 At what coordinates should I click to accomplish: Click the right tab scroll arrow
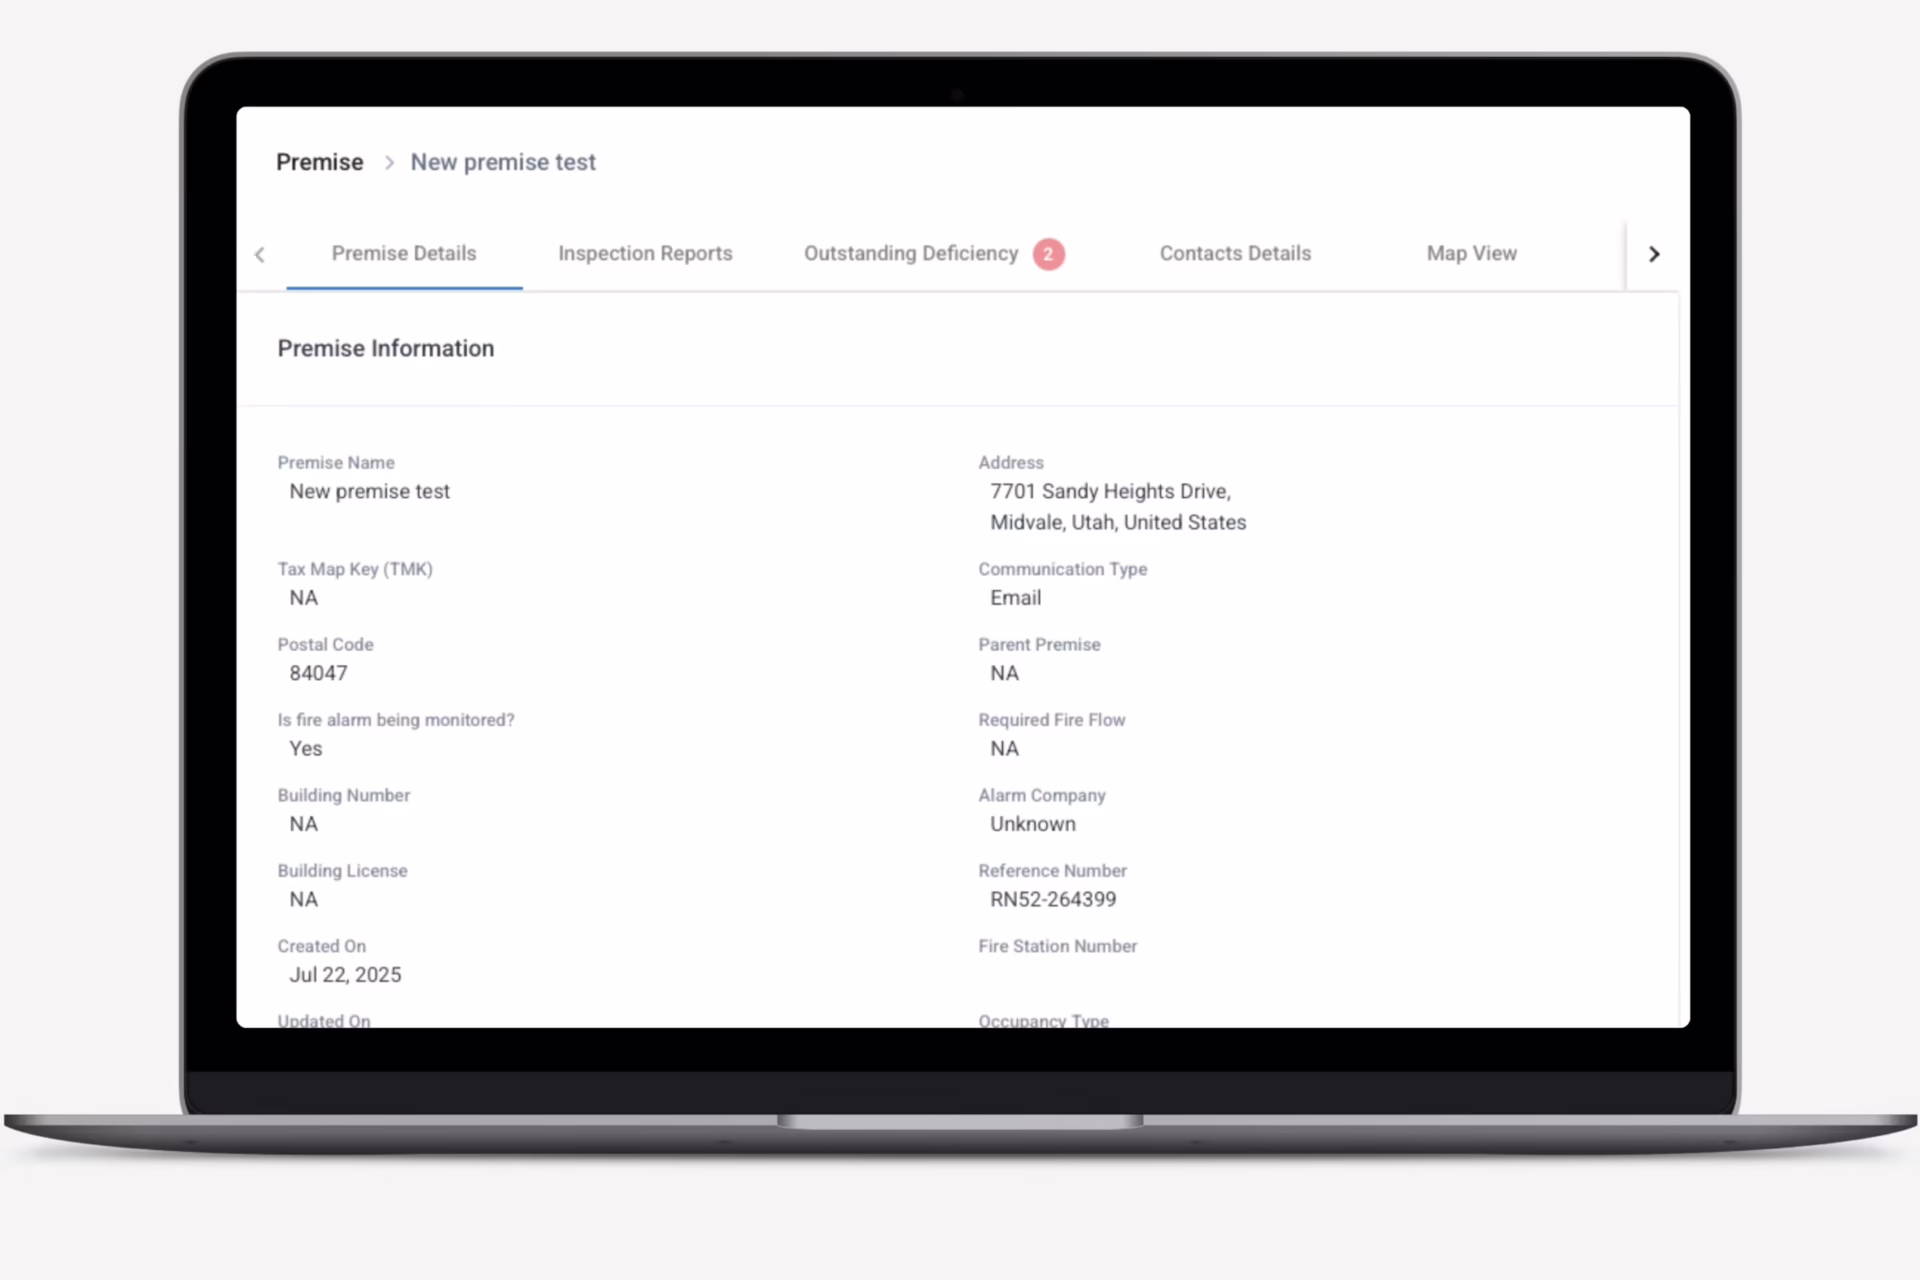(x=1654, y=254)
